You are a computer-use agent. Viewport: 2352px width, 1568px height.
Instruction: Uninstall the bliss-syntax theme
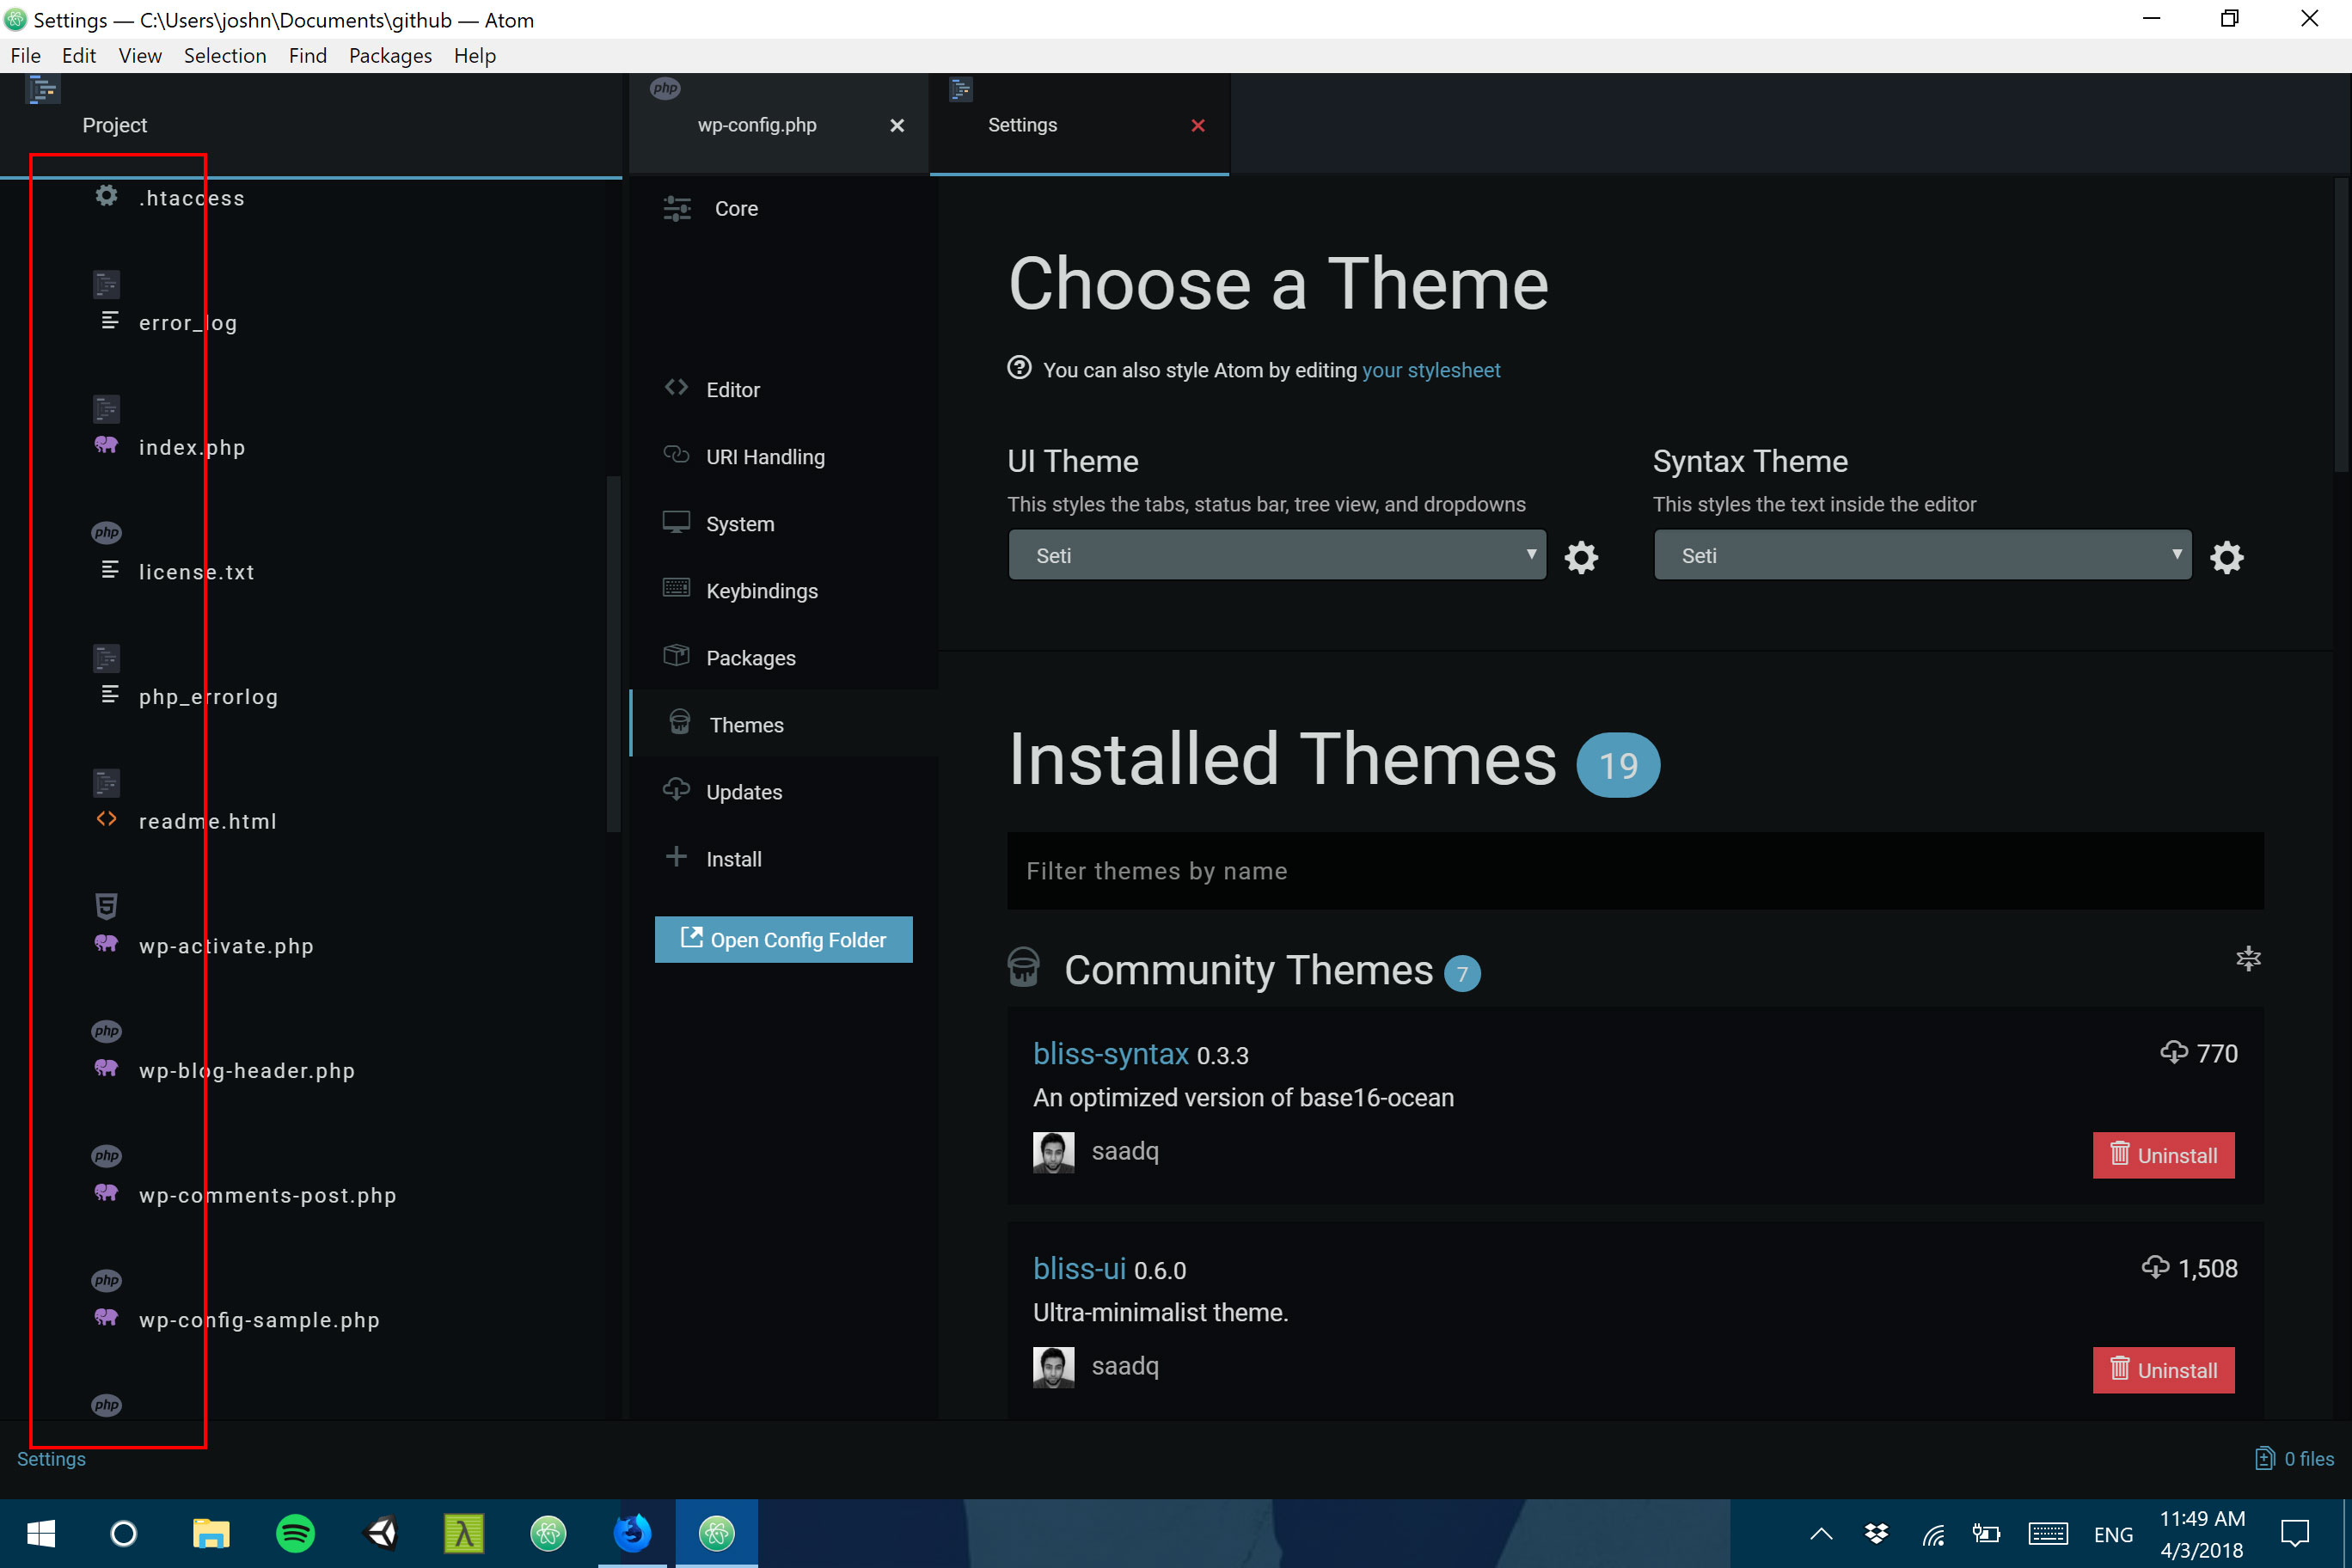tap(2163, 1155)
